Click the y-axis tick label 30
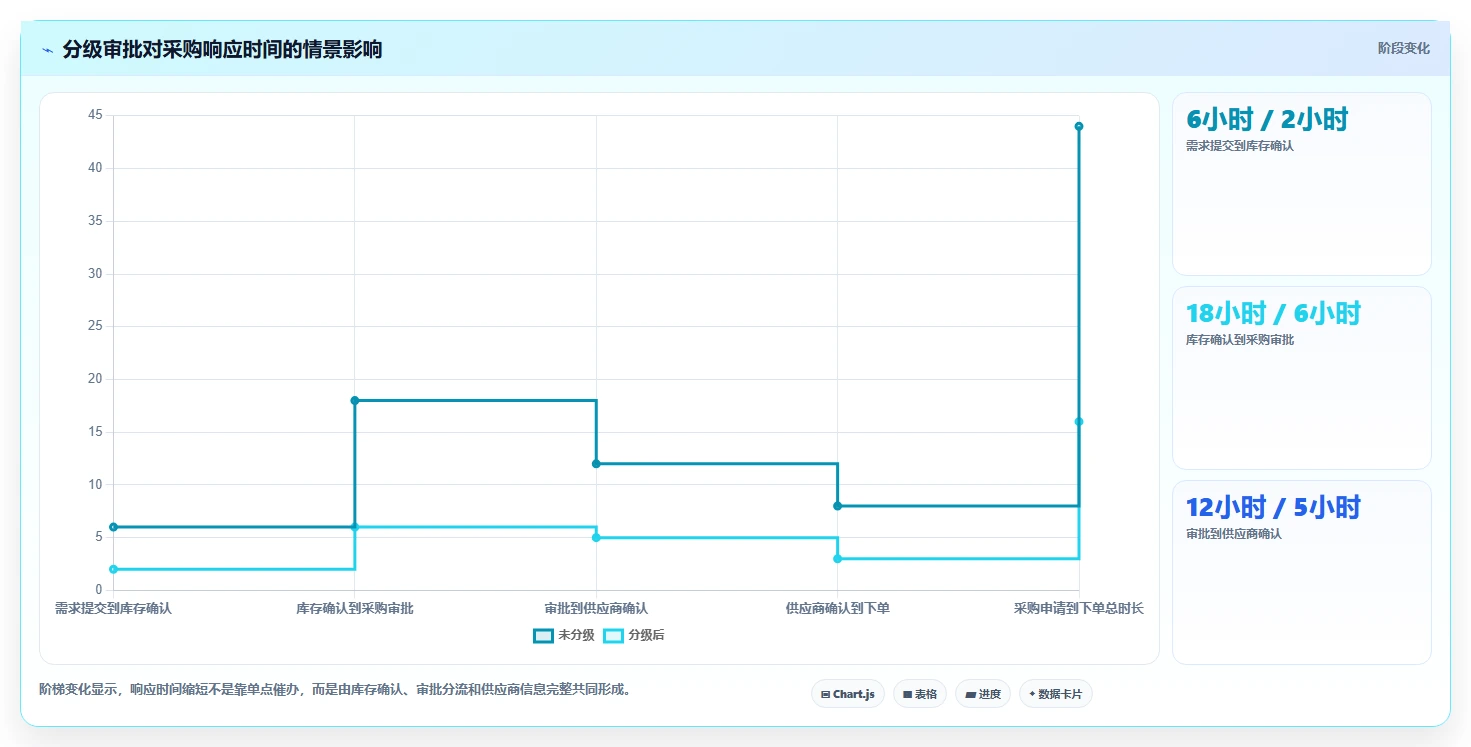1471x747 pixels. tap(95, 274)
